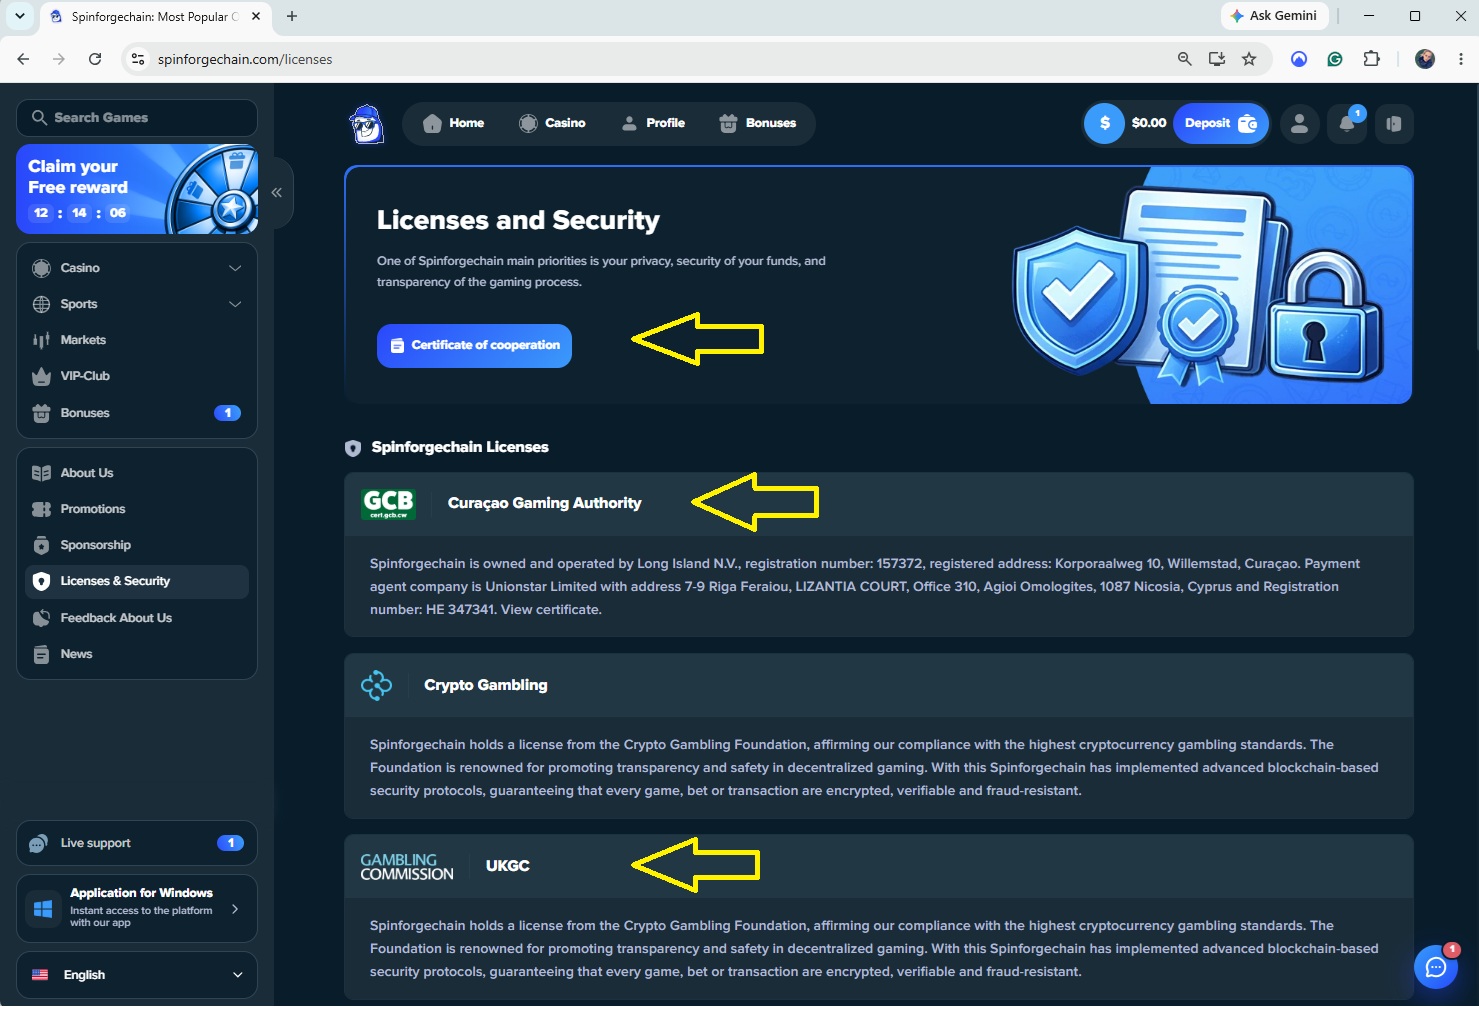Viewport: 1479px width, 1012px height.
Task: Open Chrome extensions puzzle icon
Action: click(x=1372, y=59)
